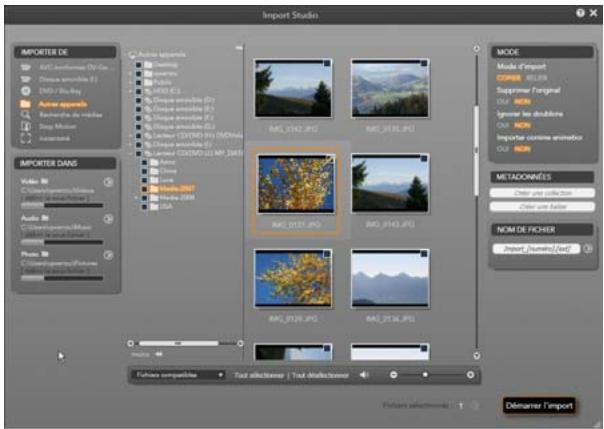Expand the Media 2008 folder
The width and height of the screenshot is (604, 429).
point(136,198)
